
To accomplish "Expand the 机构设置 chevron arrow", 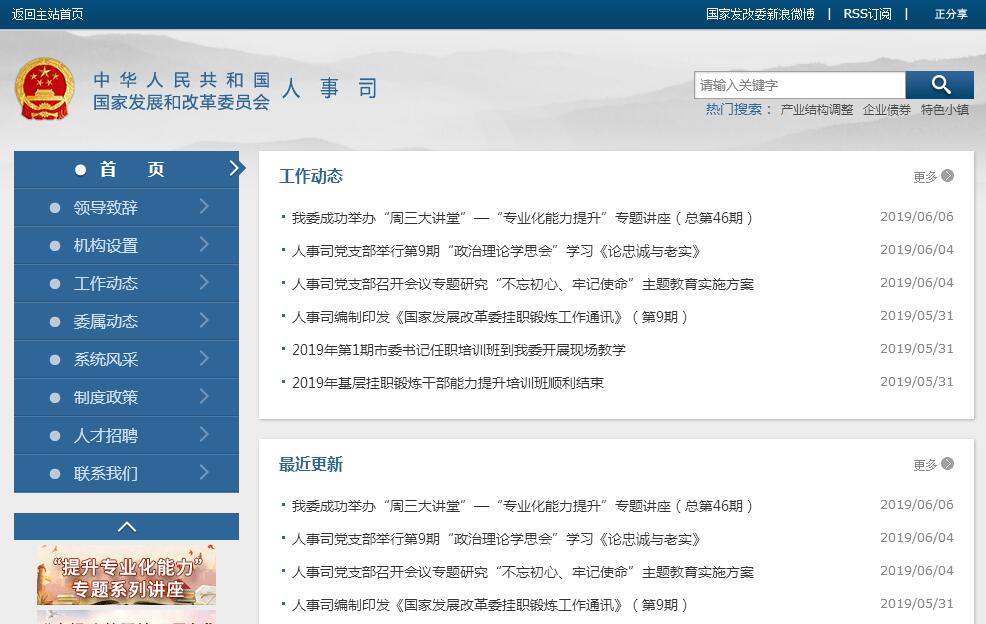I will click(x=204, y=245).
